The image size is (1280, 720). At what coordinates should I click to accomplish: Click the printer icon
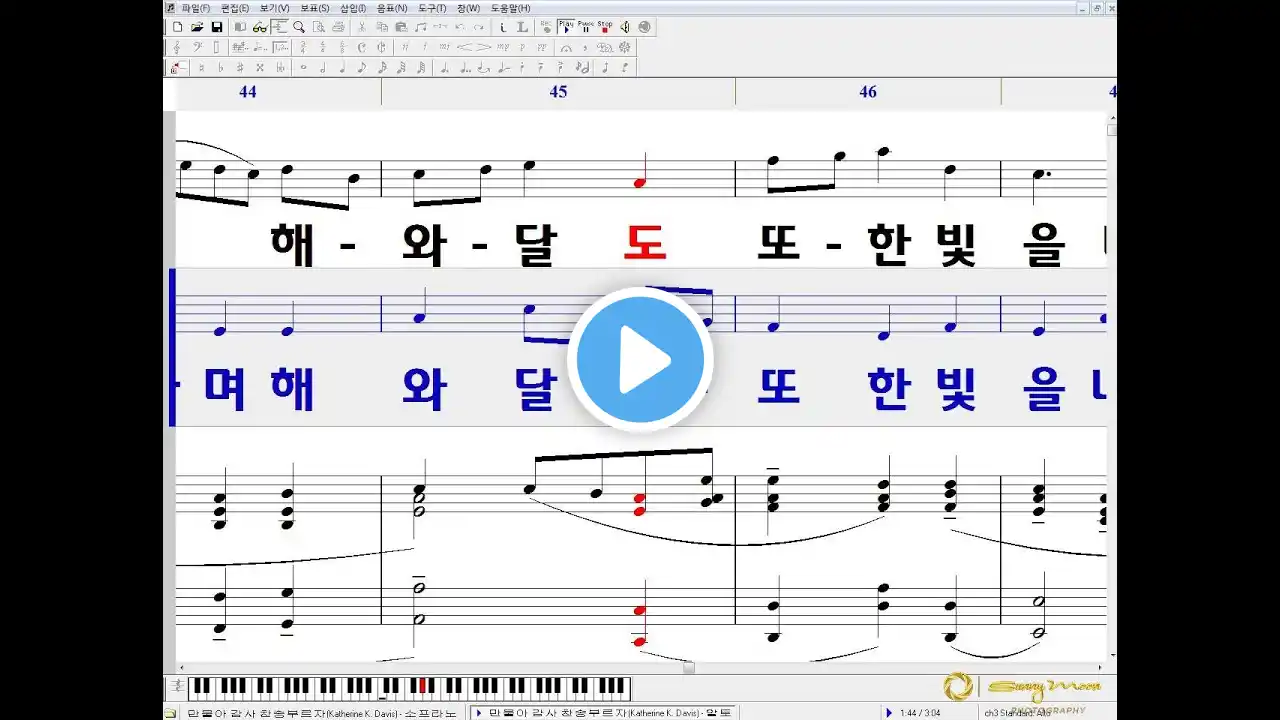click(339, 27)
